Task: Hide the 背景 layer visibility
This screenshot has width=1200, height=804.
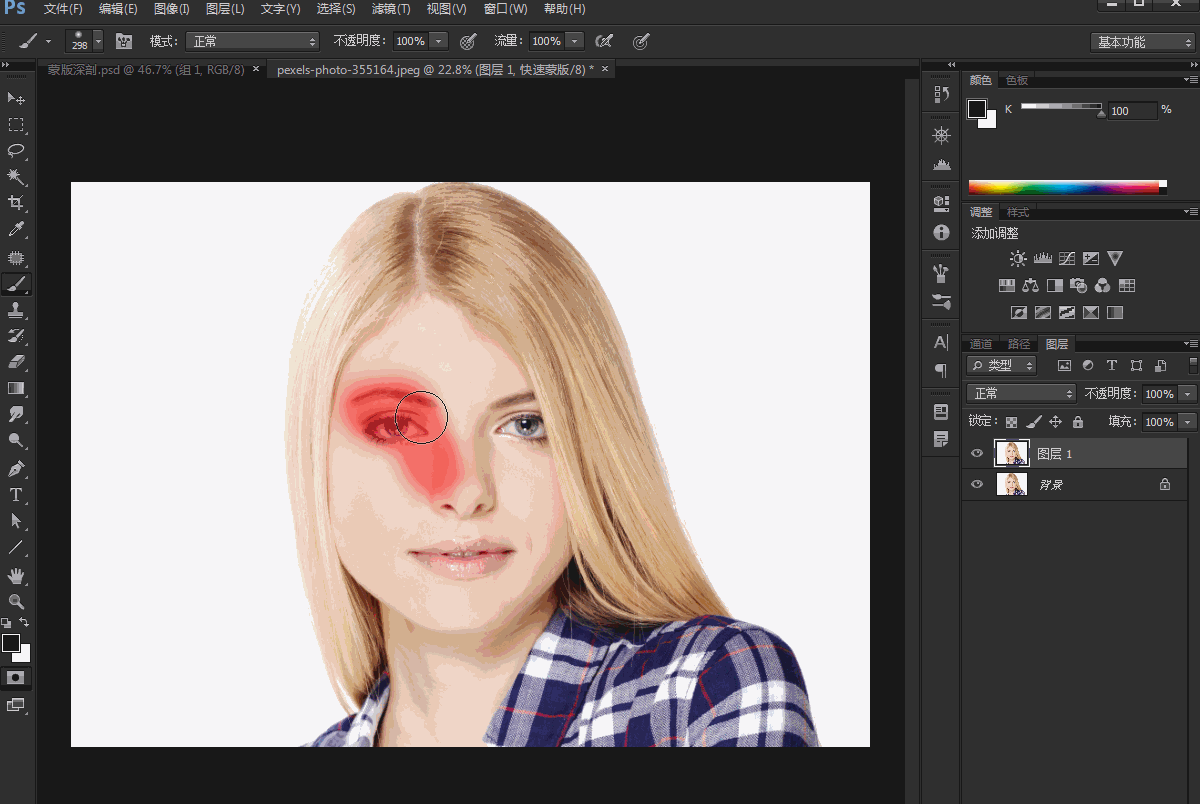Action: [978, 485]
